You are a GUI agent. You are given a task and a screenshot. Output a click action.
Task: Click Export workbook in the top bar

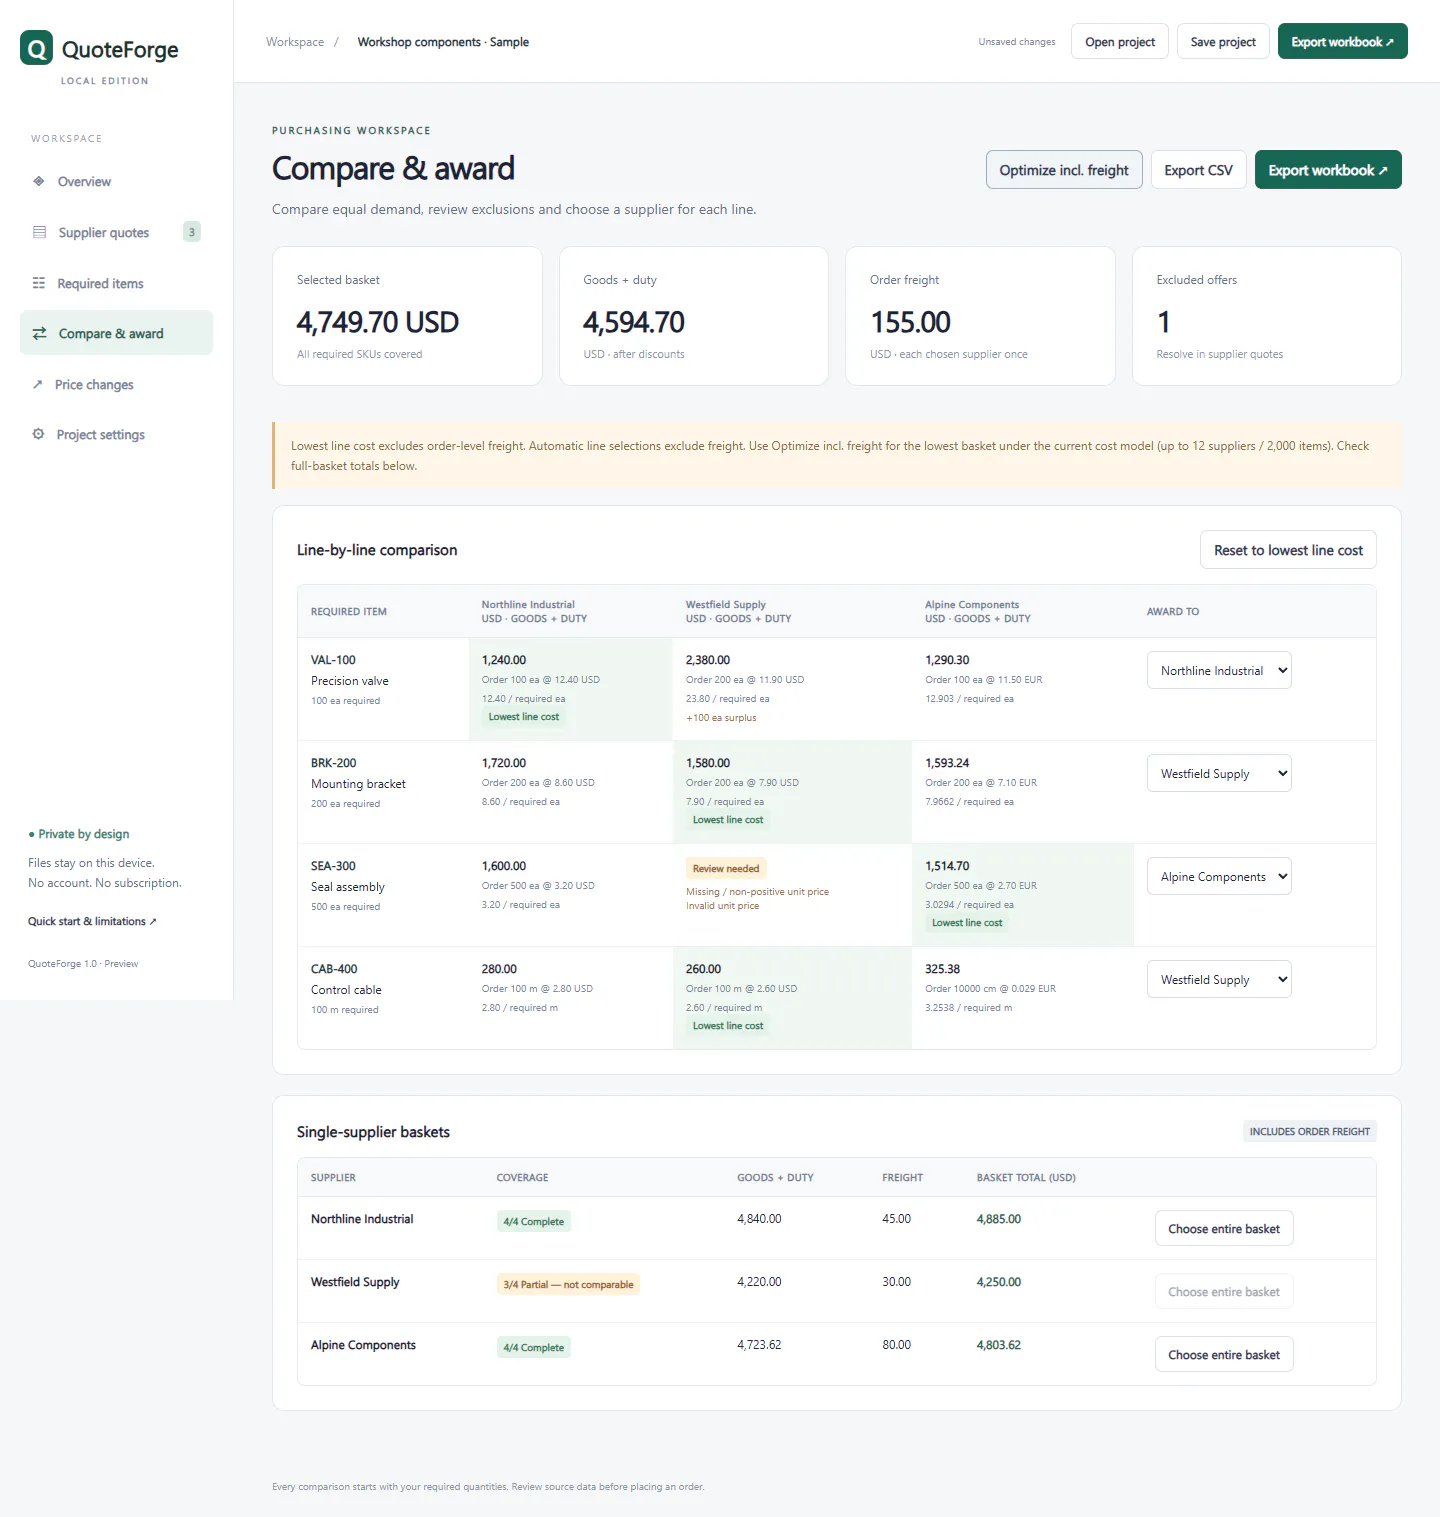point(1342,41)
